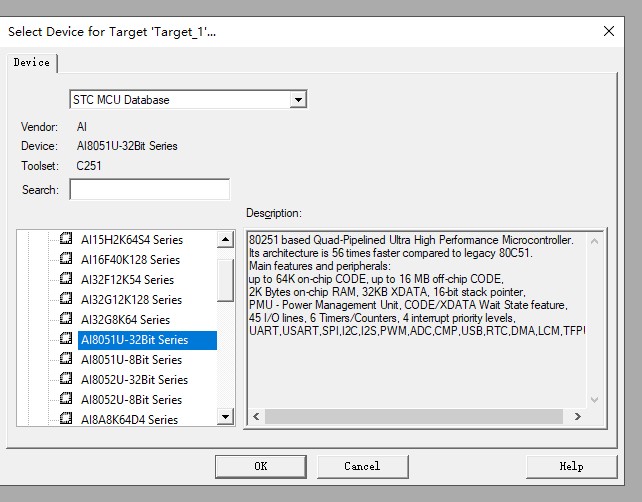Switch to the Device tab

tap(32, 63)
